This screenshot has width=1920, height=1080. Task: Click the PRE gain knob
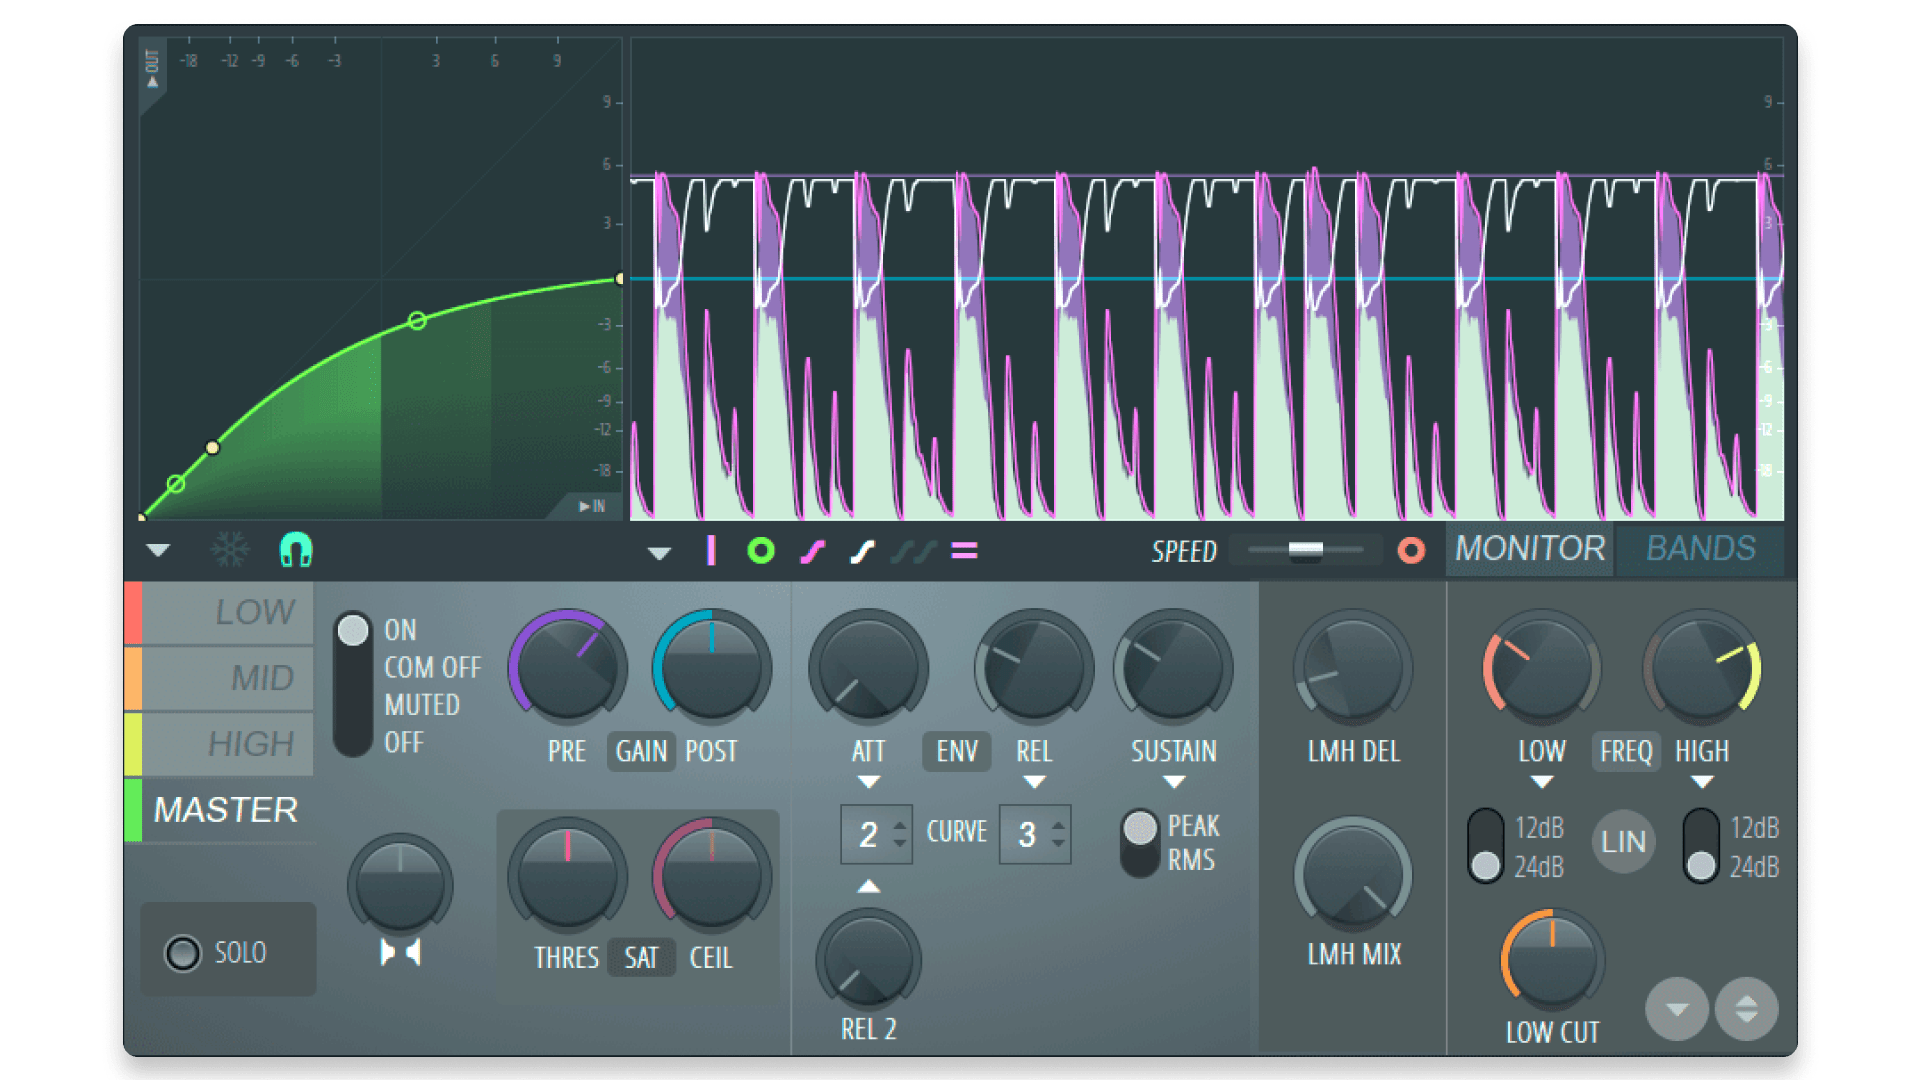pos(567,667)
